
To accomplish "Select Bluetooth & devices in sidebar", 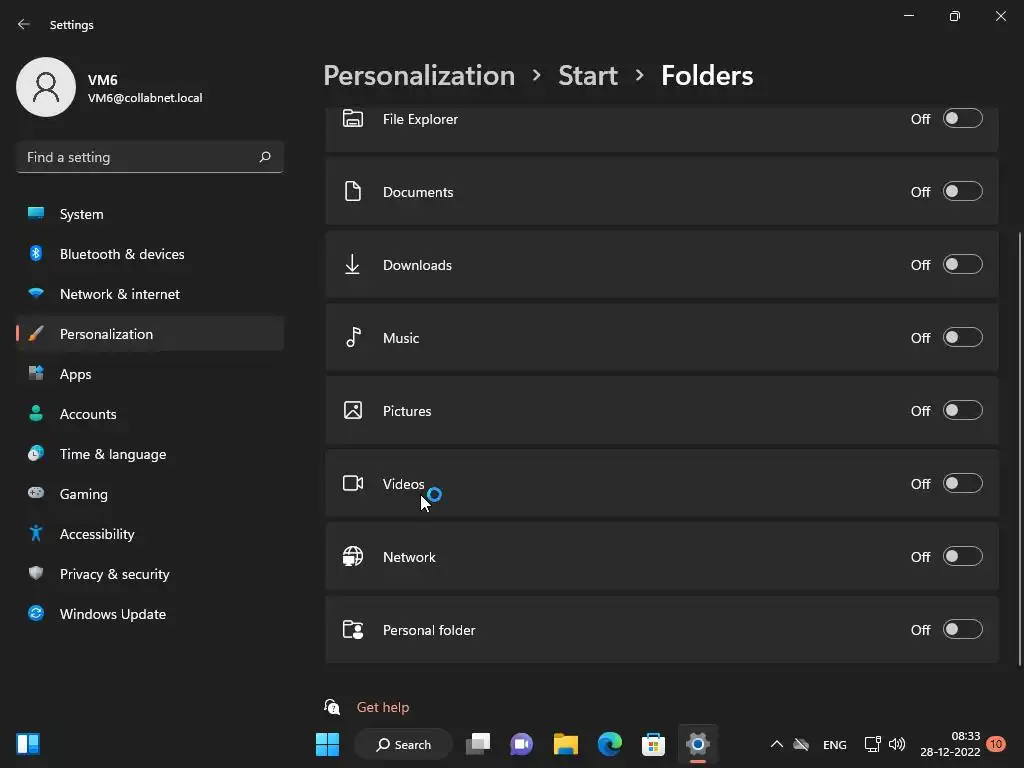I will click(x=121, y=254).
